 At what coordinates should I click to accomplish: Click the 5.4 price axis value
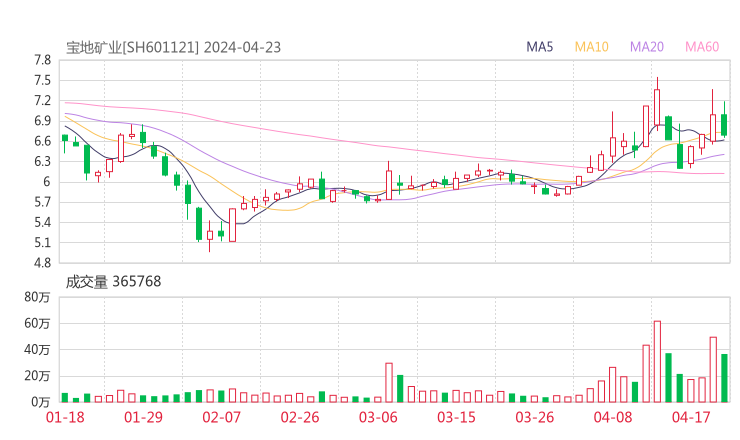42,222
